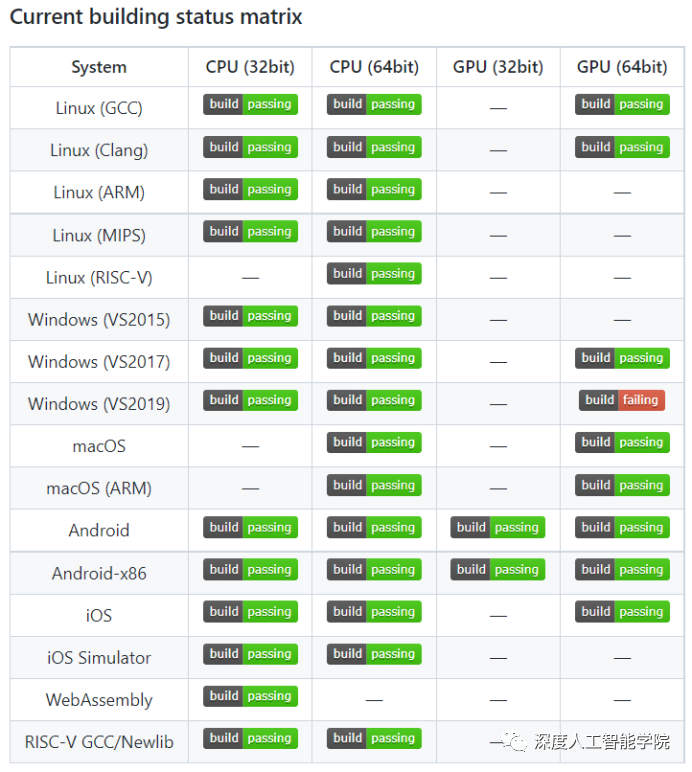Click Android GPU 32bit build passing badge
692x772 pixels.
coord(497,527)
